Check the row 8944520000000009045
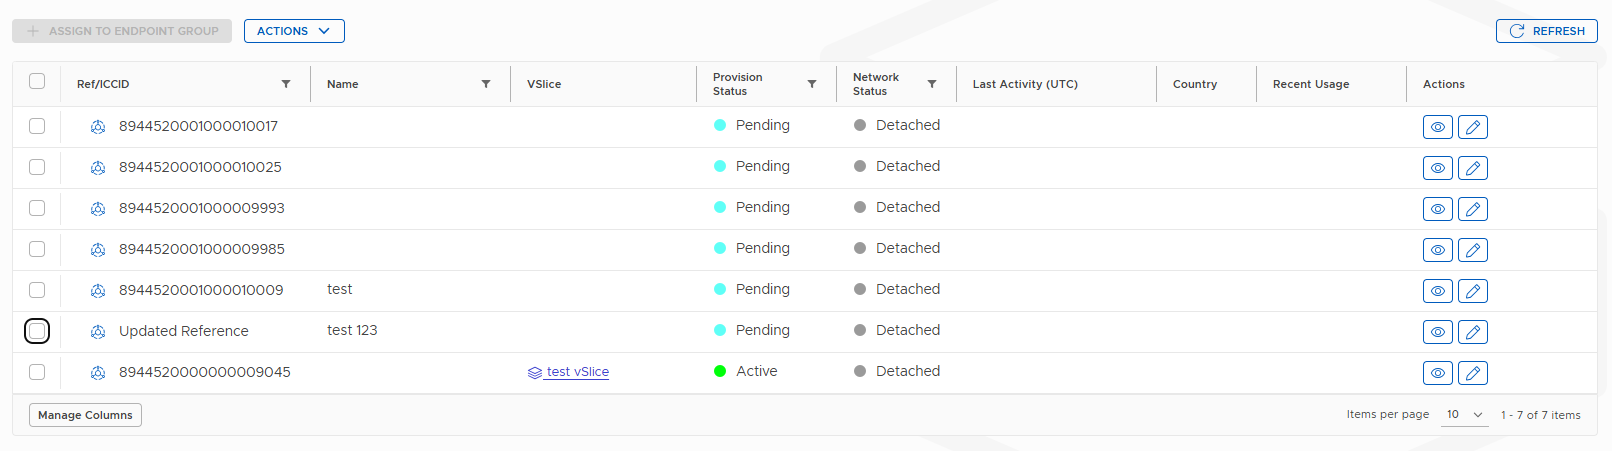This screenshot has width=1612, height=451. click(x=37, y=372)
